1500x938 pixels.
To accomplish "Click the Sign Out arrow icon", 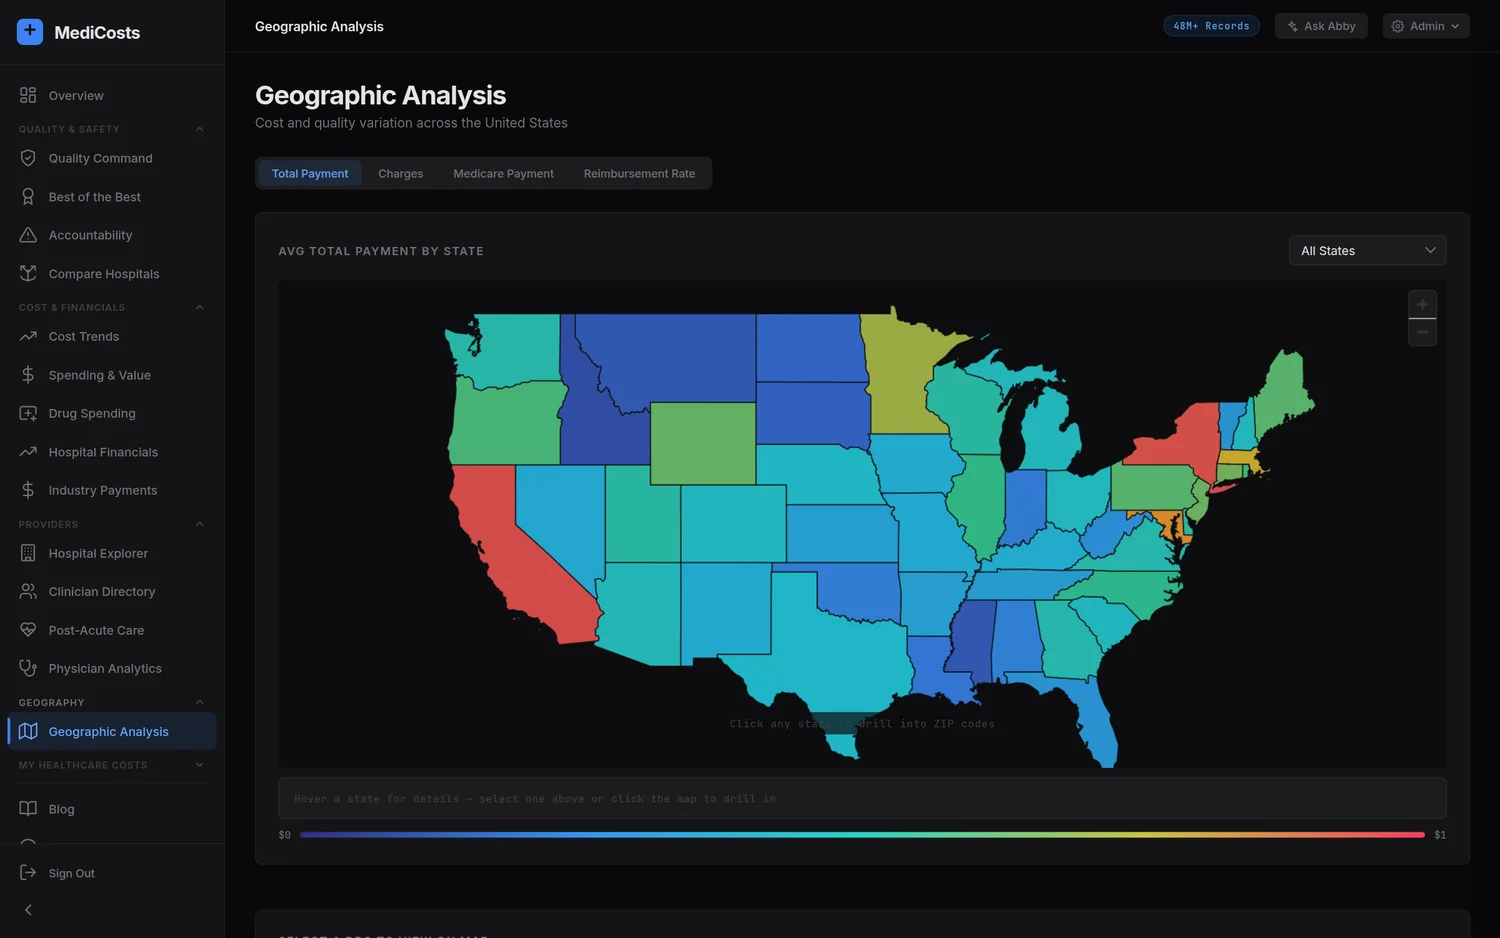I will click(x=28, y=873).
